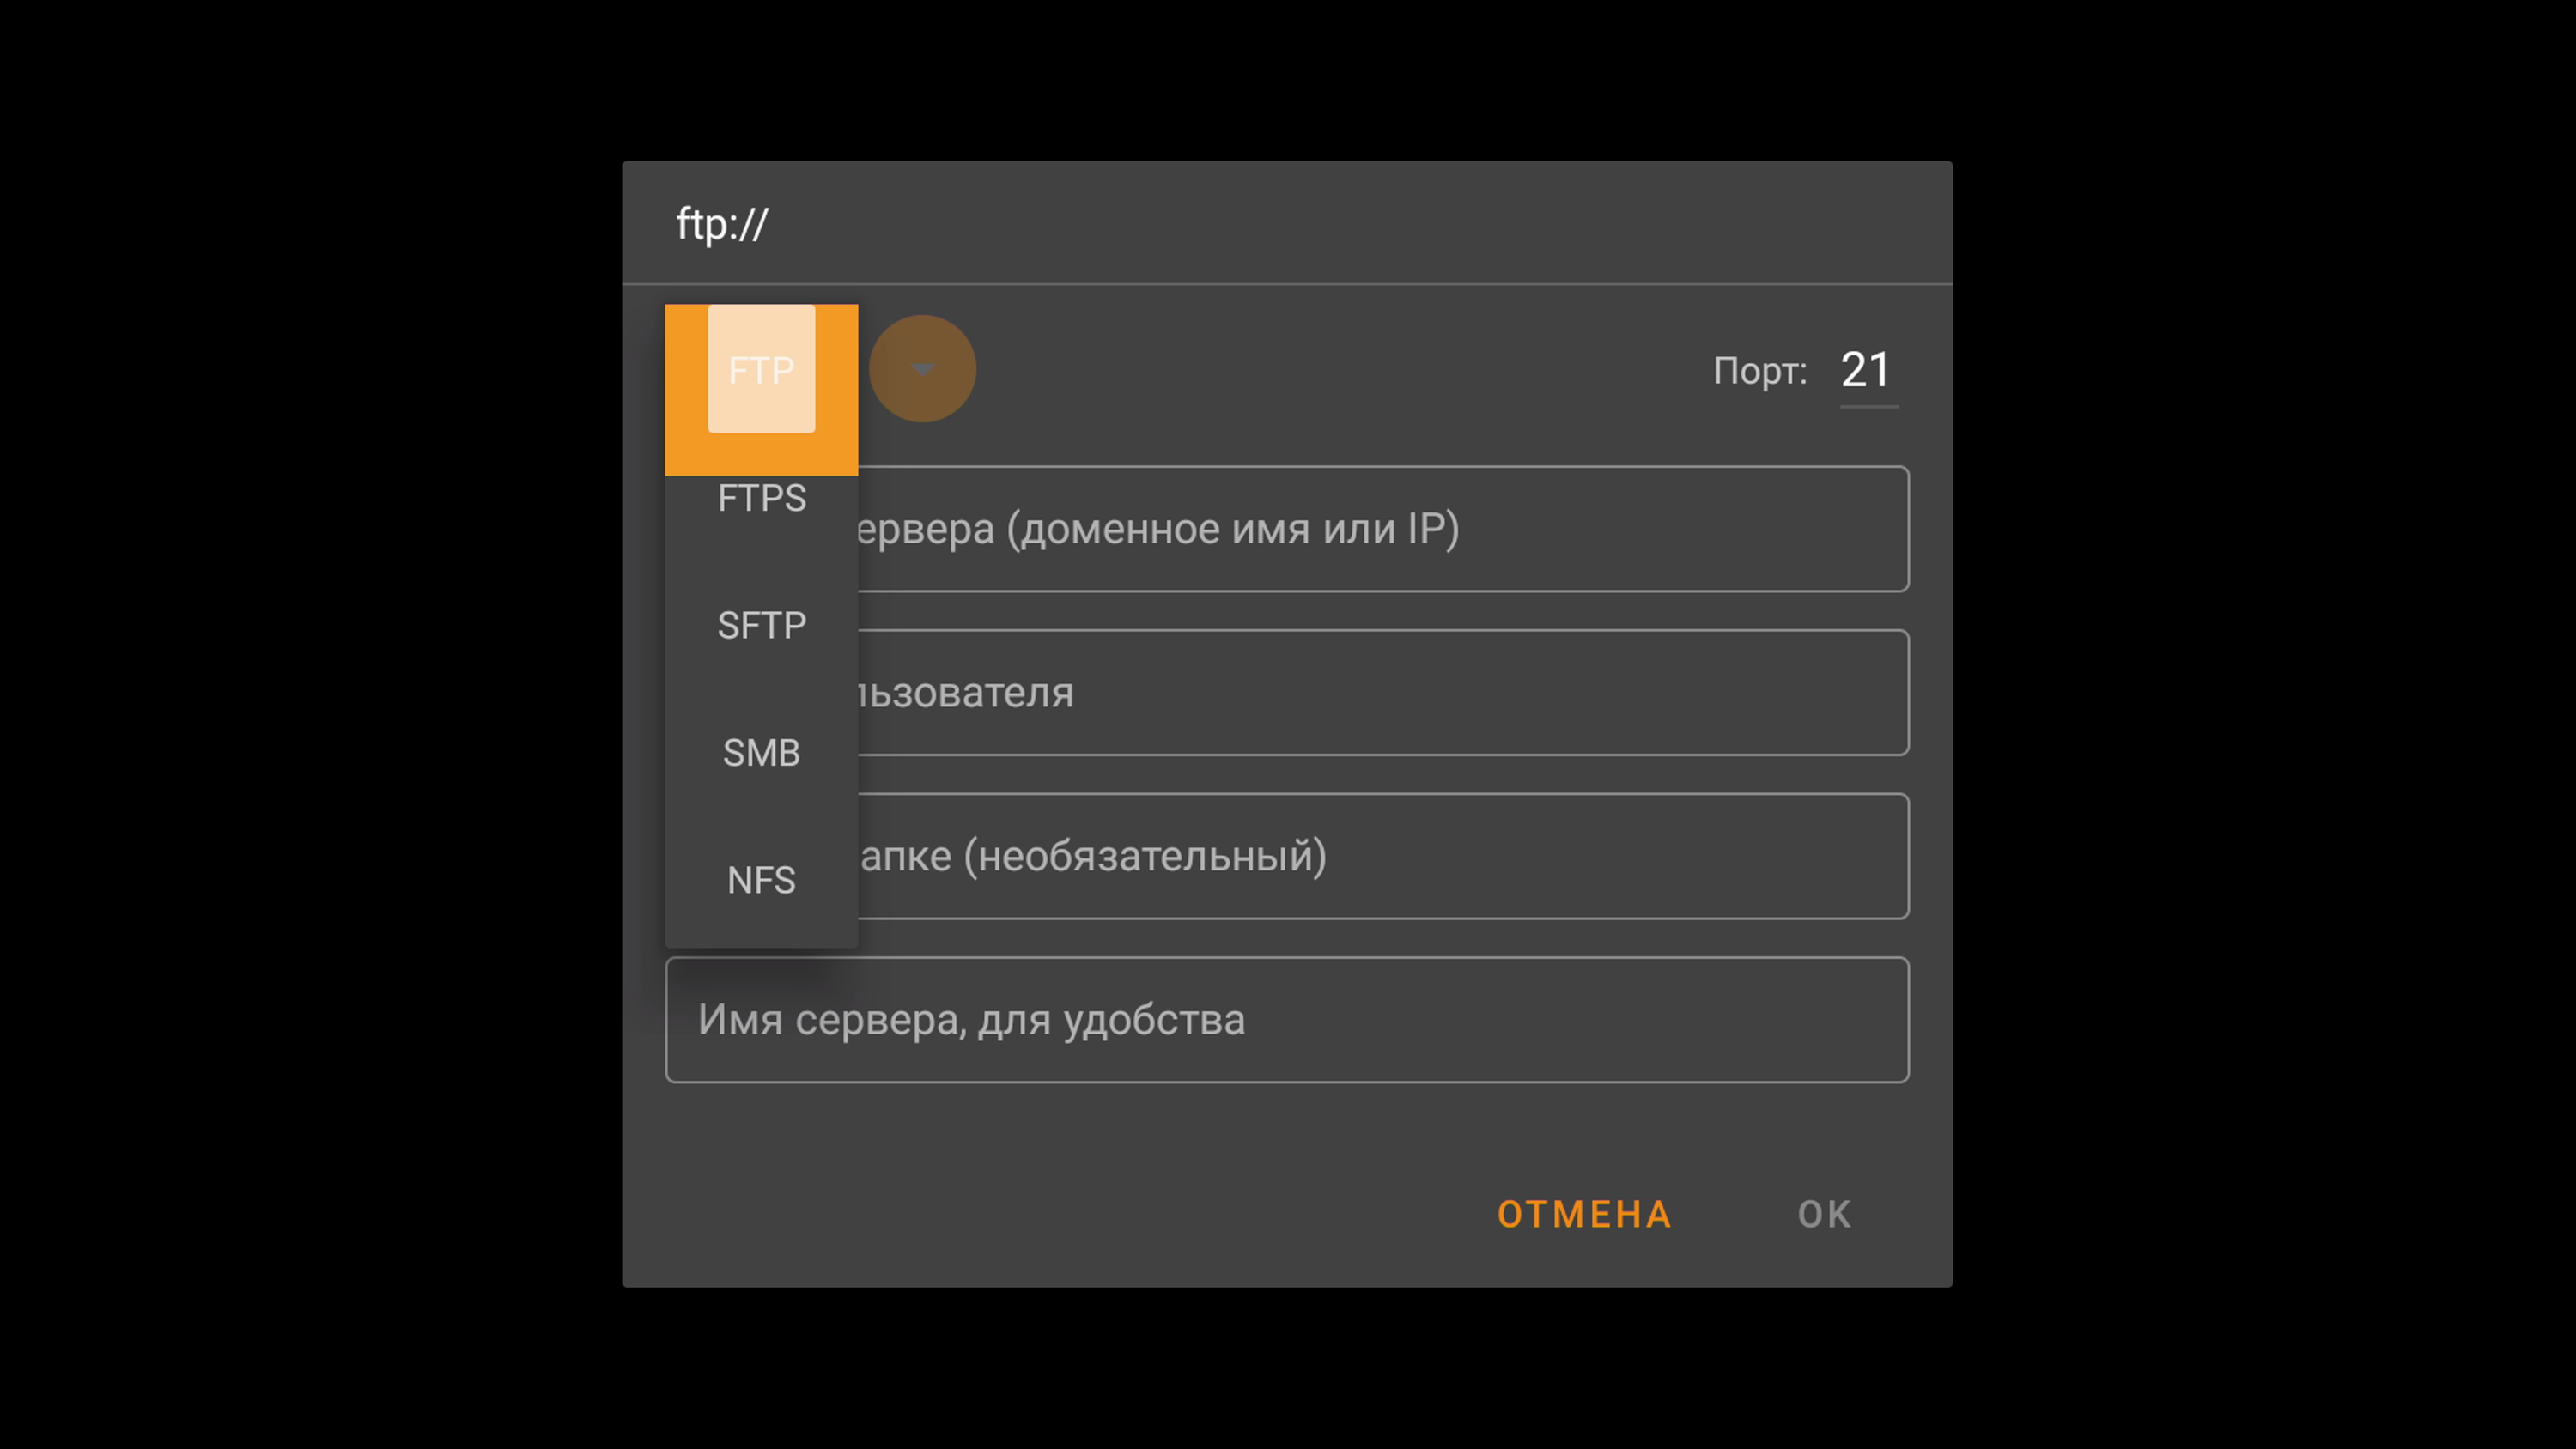Choose NFS from the dropdown list
The image size is (2576, 1449).
click(x=761, y=880)
